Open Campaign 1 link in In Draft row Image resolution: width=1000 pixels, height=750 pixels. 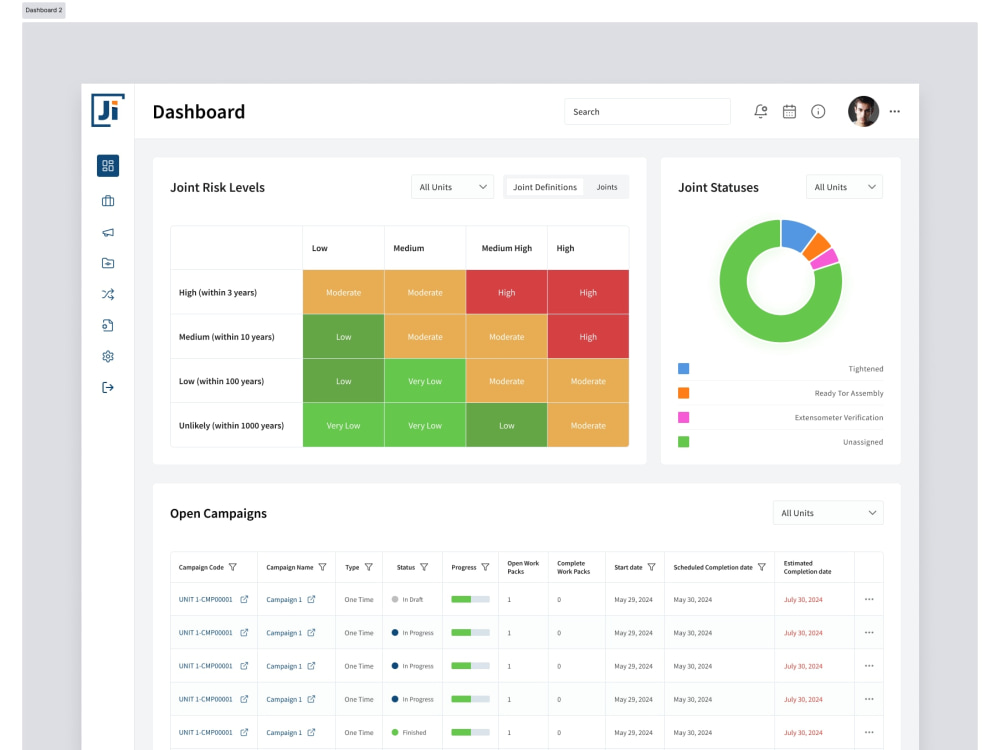click(284, 599)
